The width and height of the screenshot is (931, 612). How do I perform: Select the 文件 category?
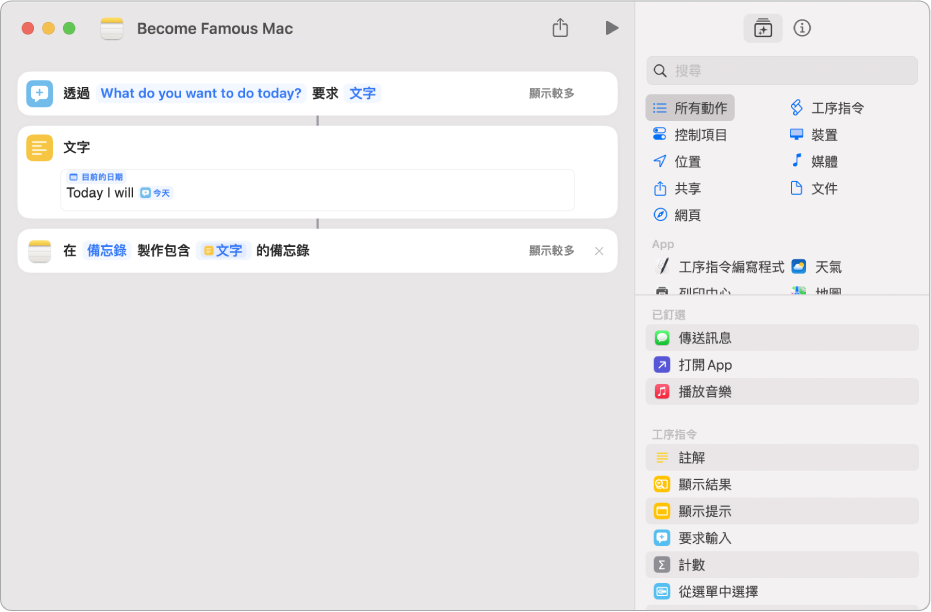tap(814, 189)
